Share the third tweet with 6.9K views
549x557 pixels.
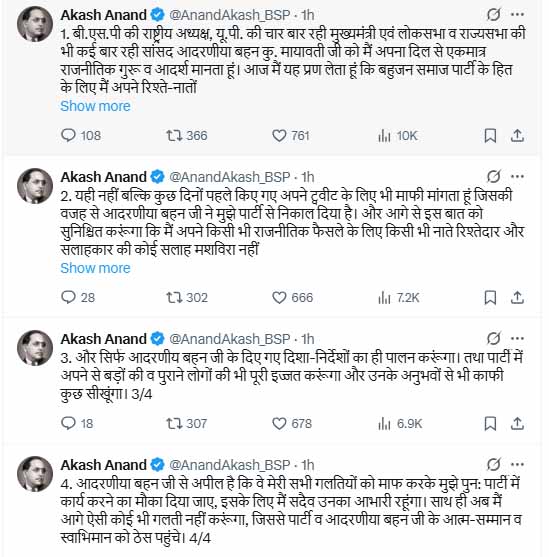[517, 423]
